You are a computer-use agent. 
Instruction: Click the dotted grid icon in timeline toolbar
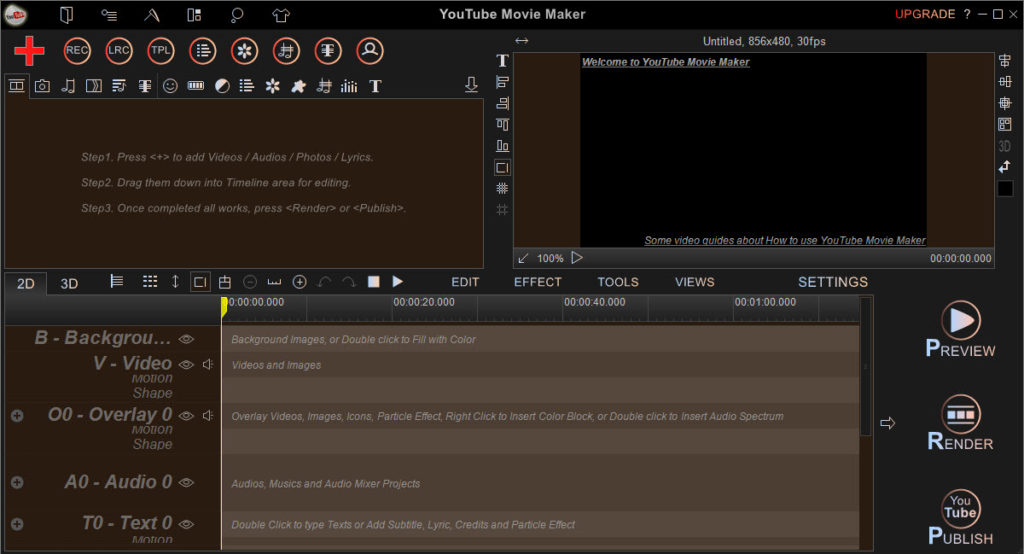point(150,281)
